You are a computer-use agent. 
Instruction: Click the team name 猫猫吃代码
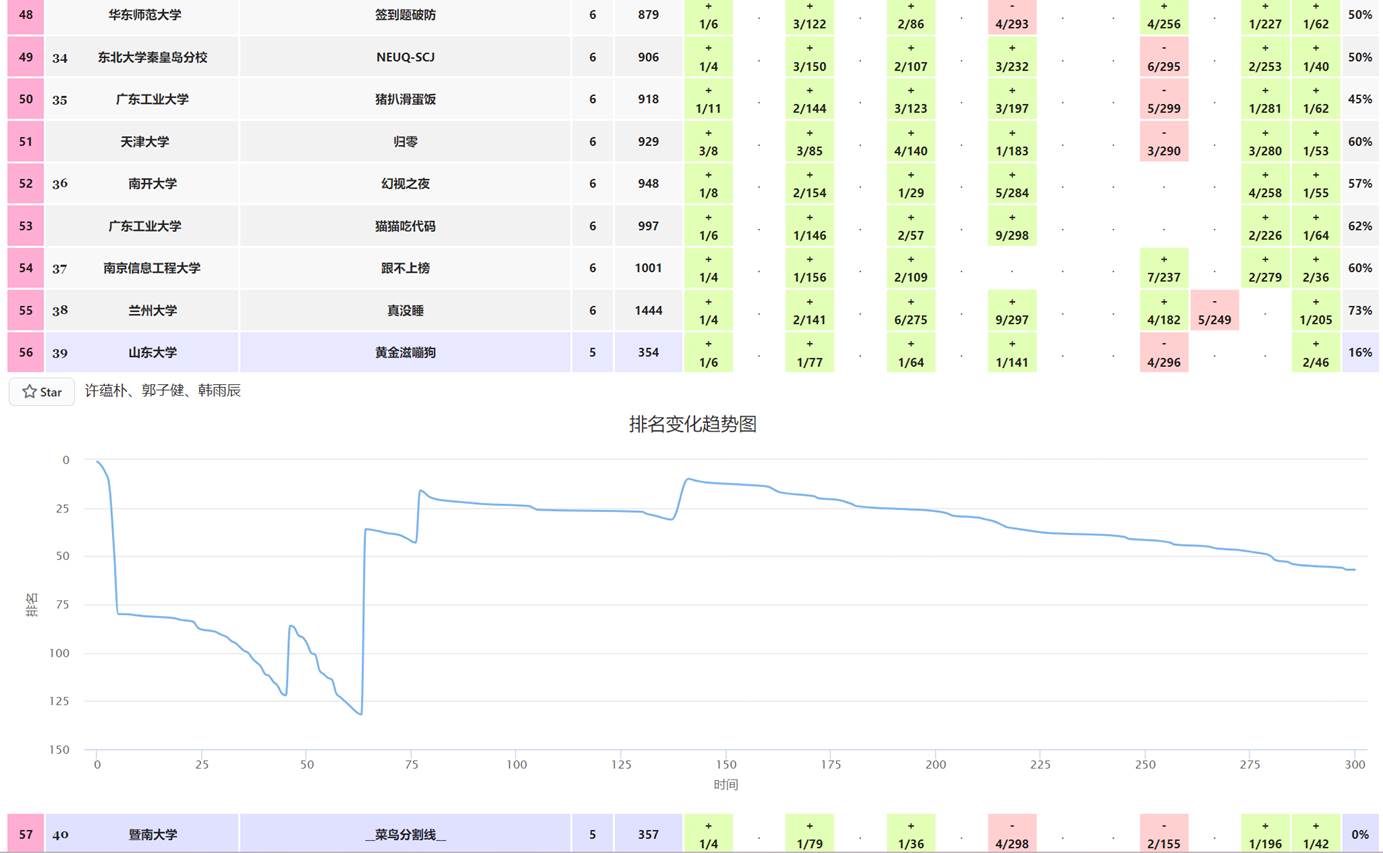click(405, 226)
